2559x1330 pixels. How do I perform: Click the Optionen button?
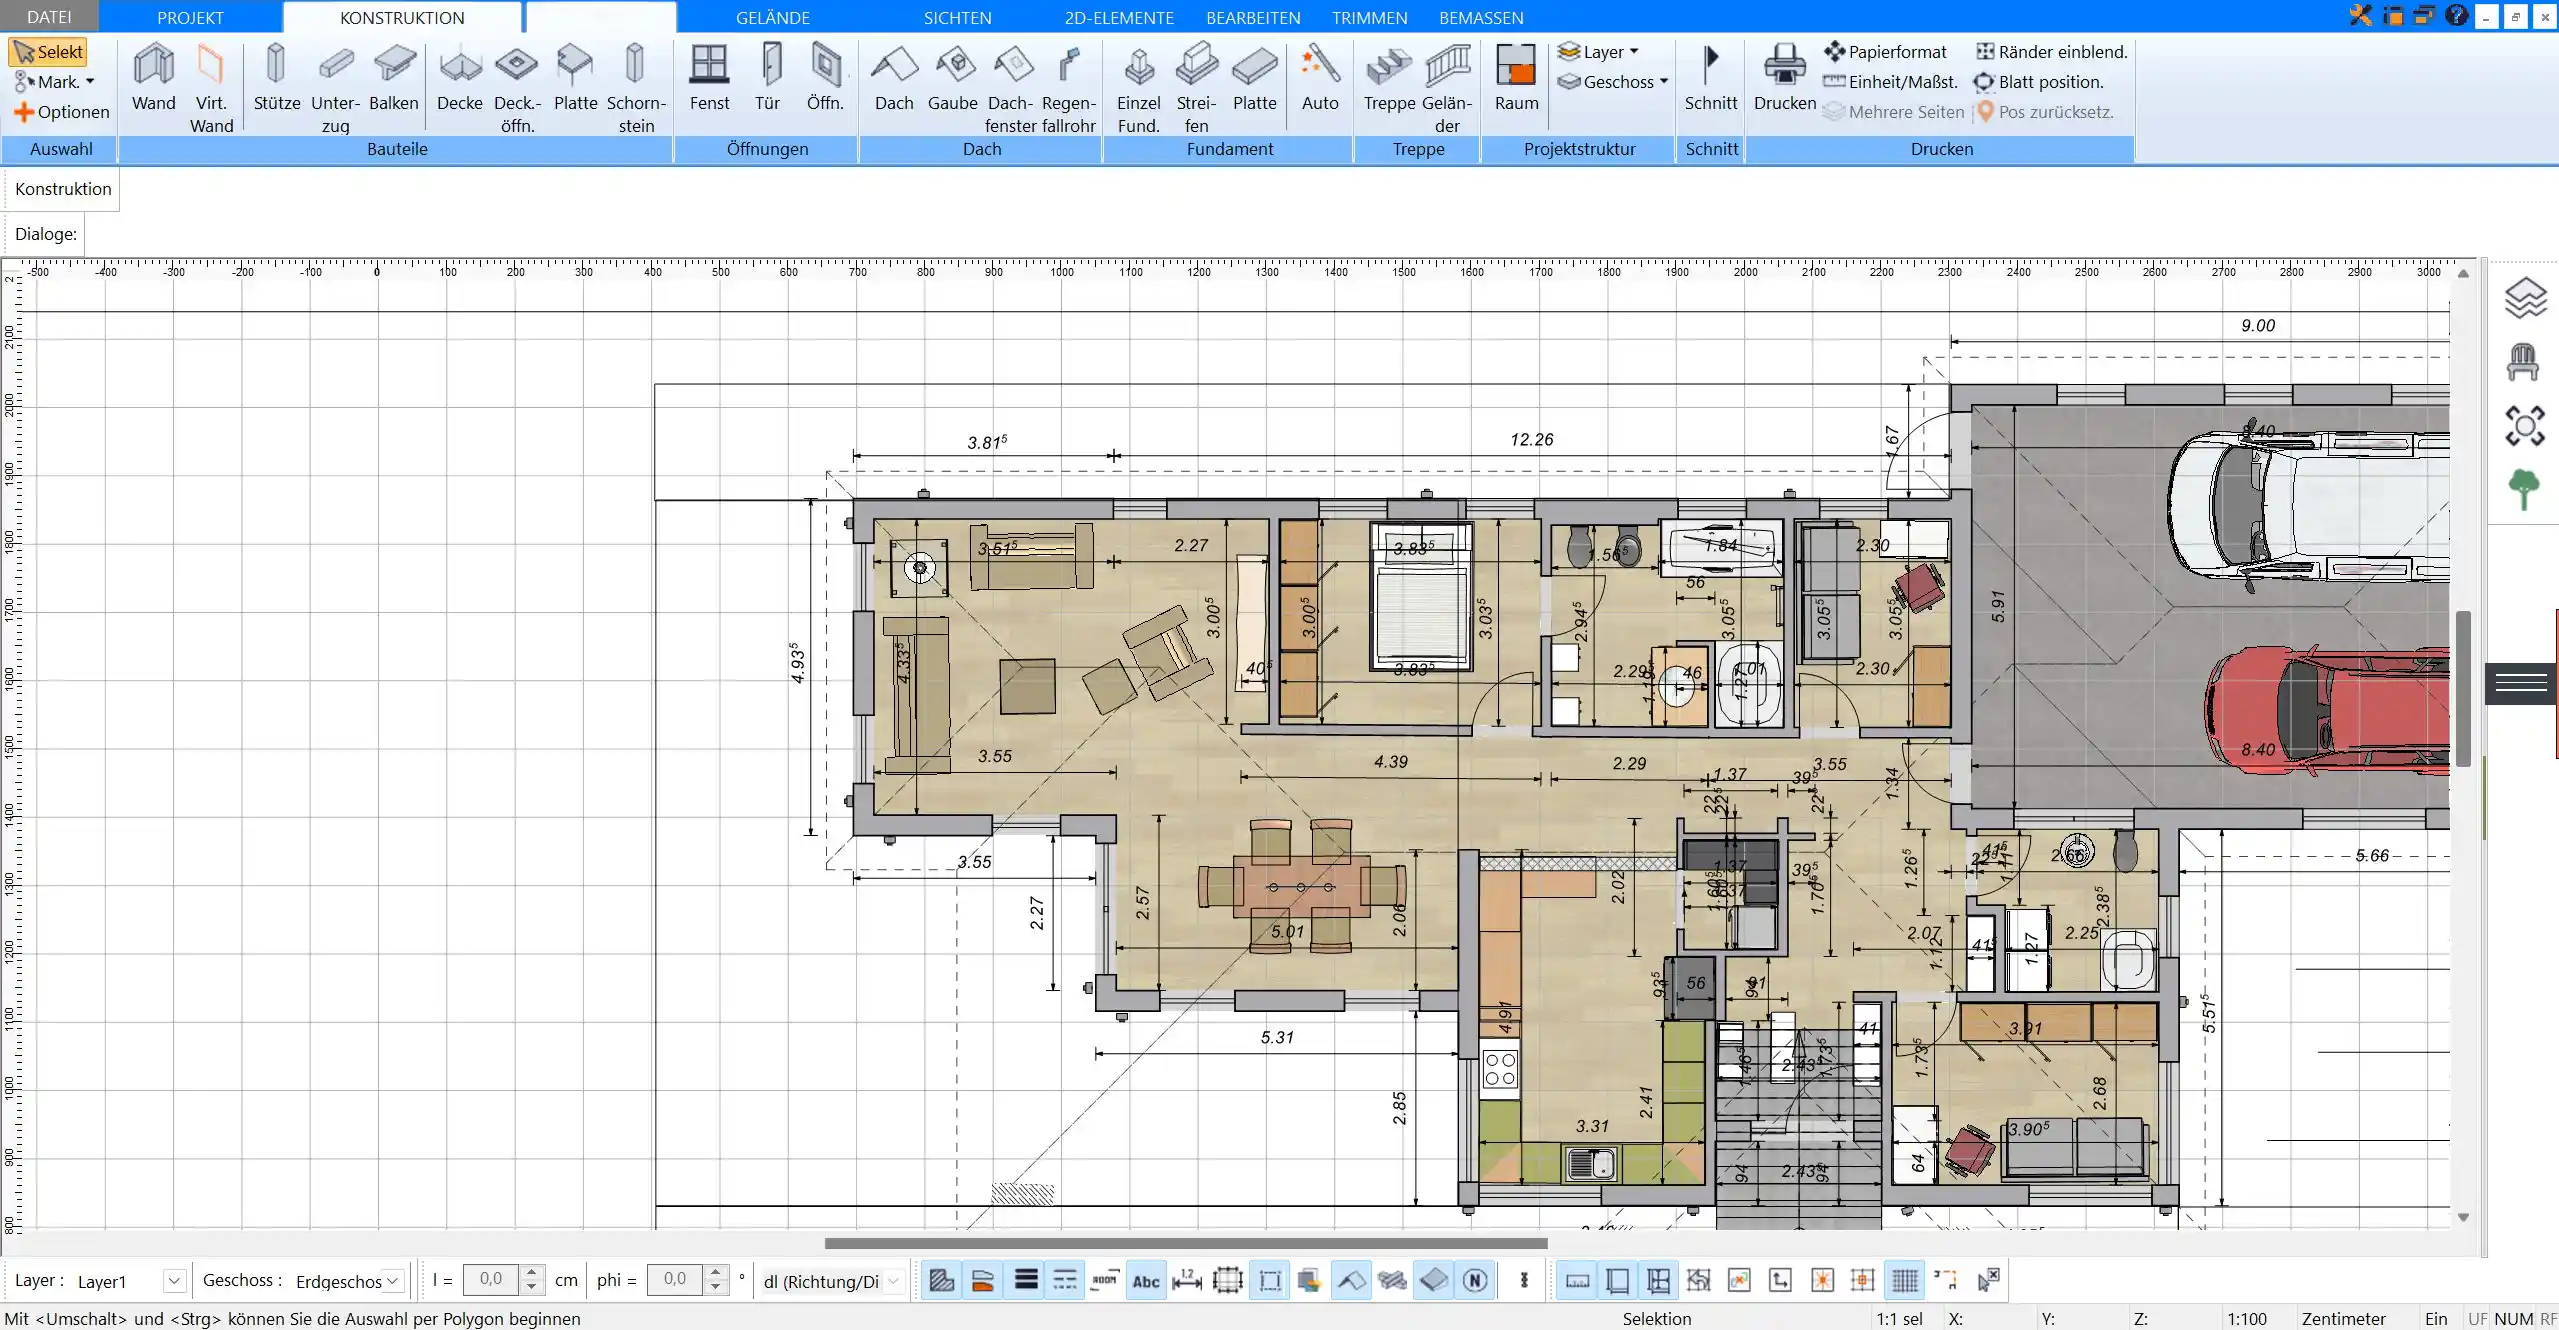click(61, 112)
